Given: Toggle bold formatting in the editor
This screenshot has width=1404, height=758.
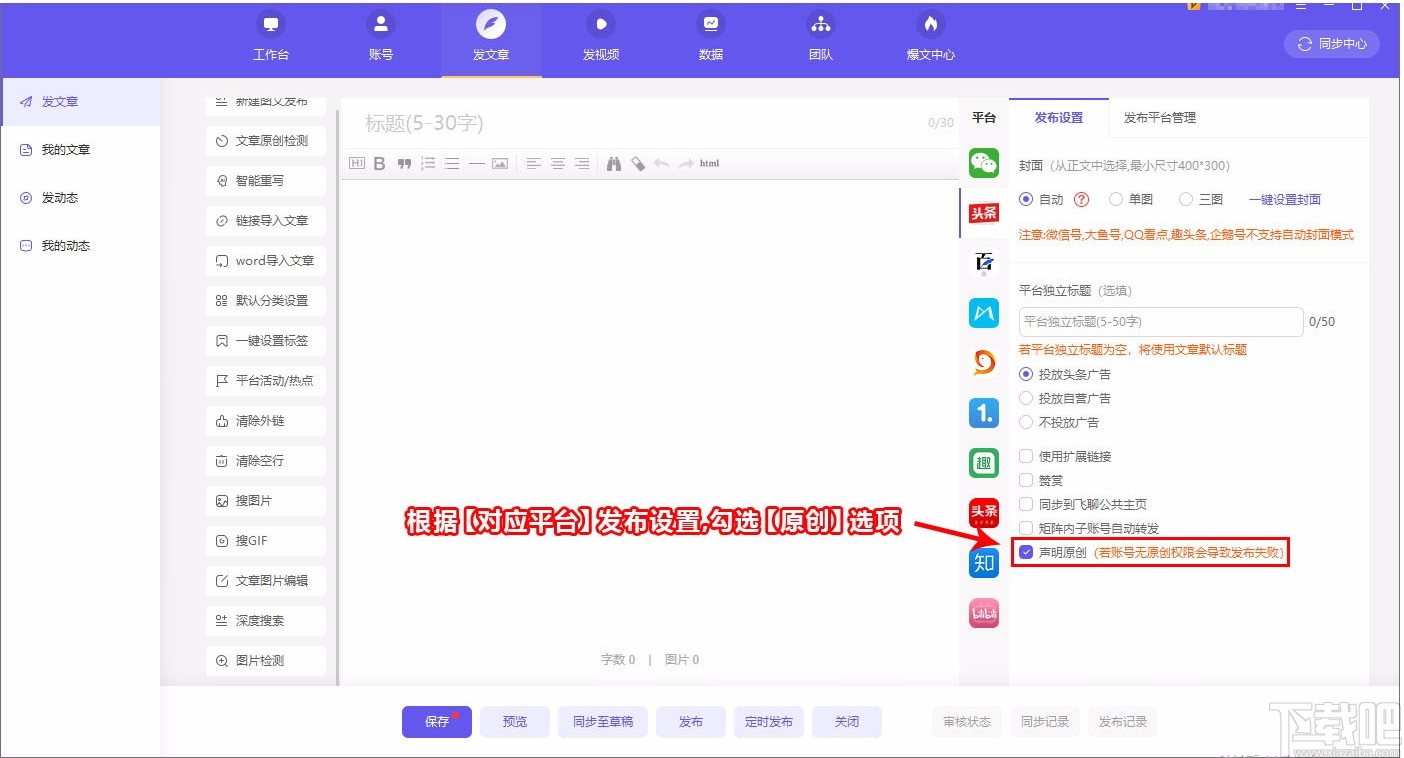Looking at the screenshot, I should pyautogui.click(x=378, y=163).
